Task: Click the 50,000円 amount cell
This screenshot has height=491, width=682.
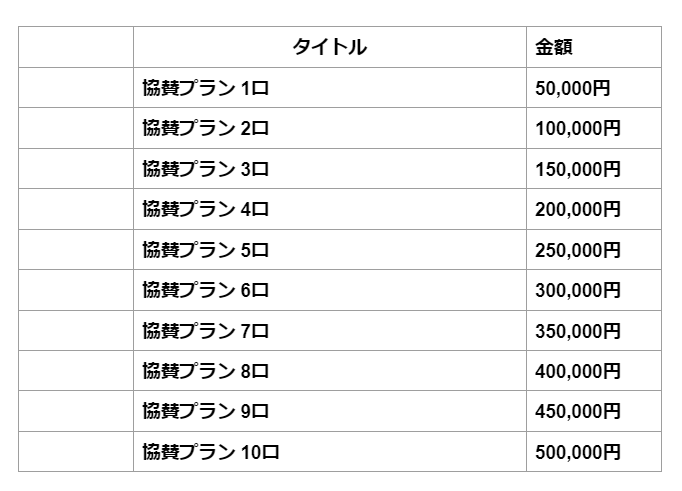Action: [x=573, y=88]
